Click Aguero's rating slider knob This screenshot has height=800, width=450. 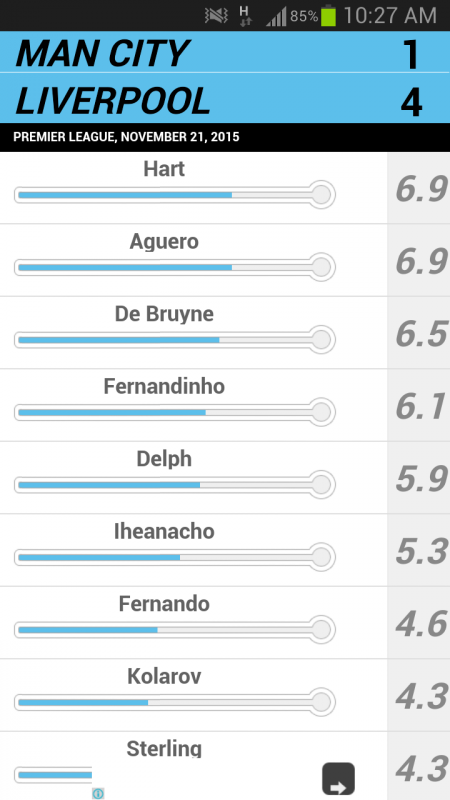321,267
